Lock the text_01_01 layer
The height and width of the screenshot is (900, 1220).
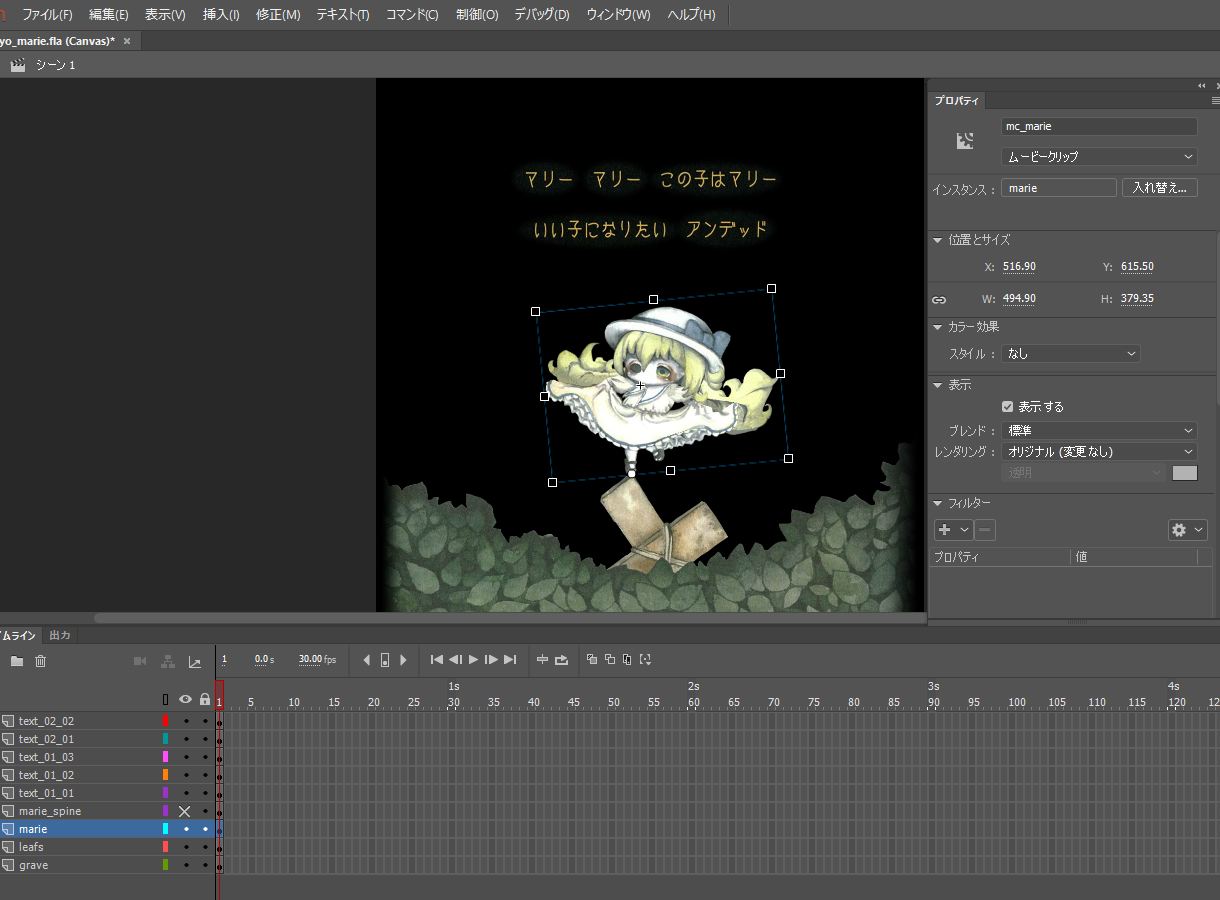[x=205, y=793]
